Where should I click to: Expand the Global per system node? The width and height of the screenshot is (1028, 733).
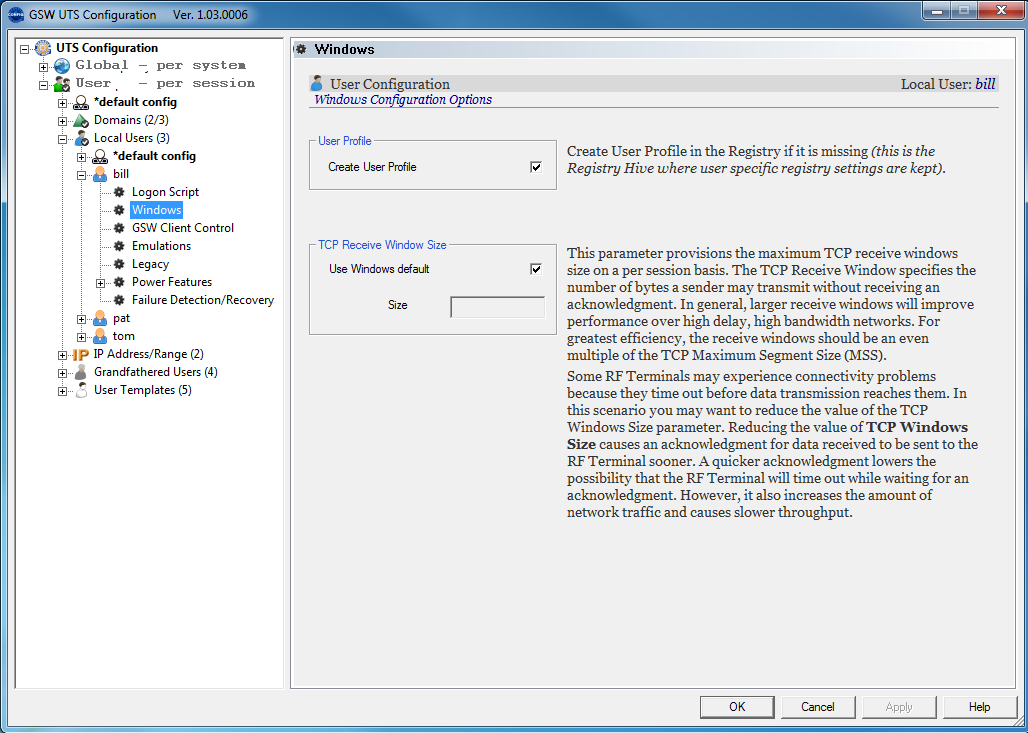44,66
